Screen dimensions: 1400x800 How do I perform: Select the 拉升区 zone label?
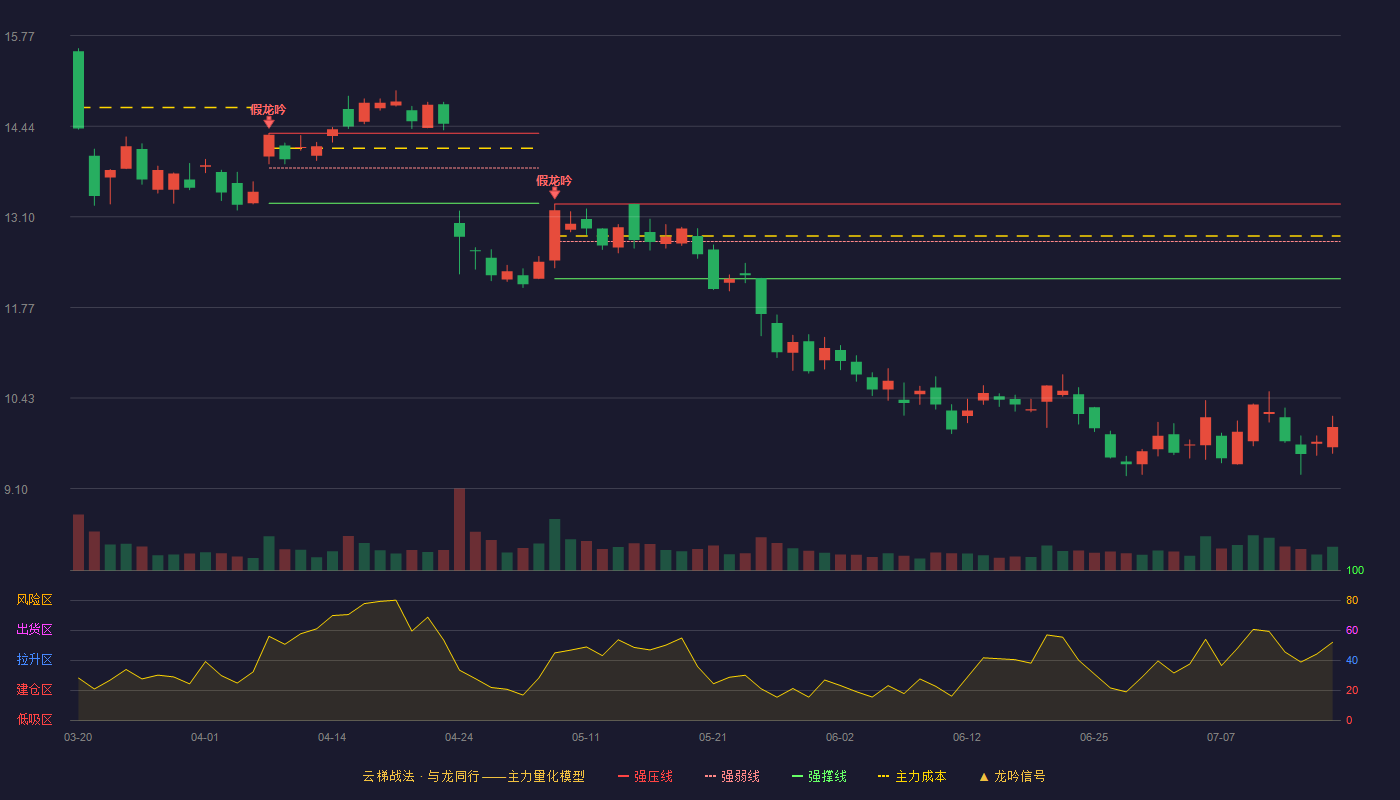pos(34,660)
